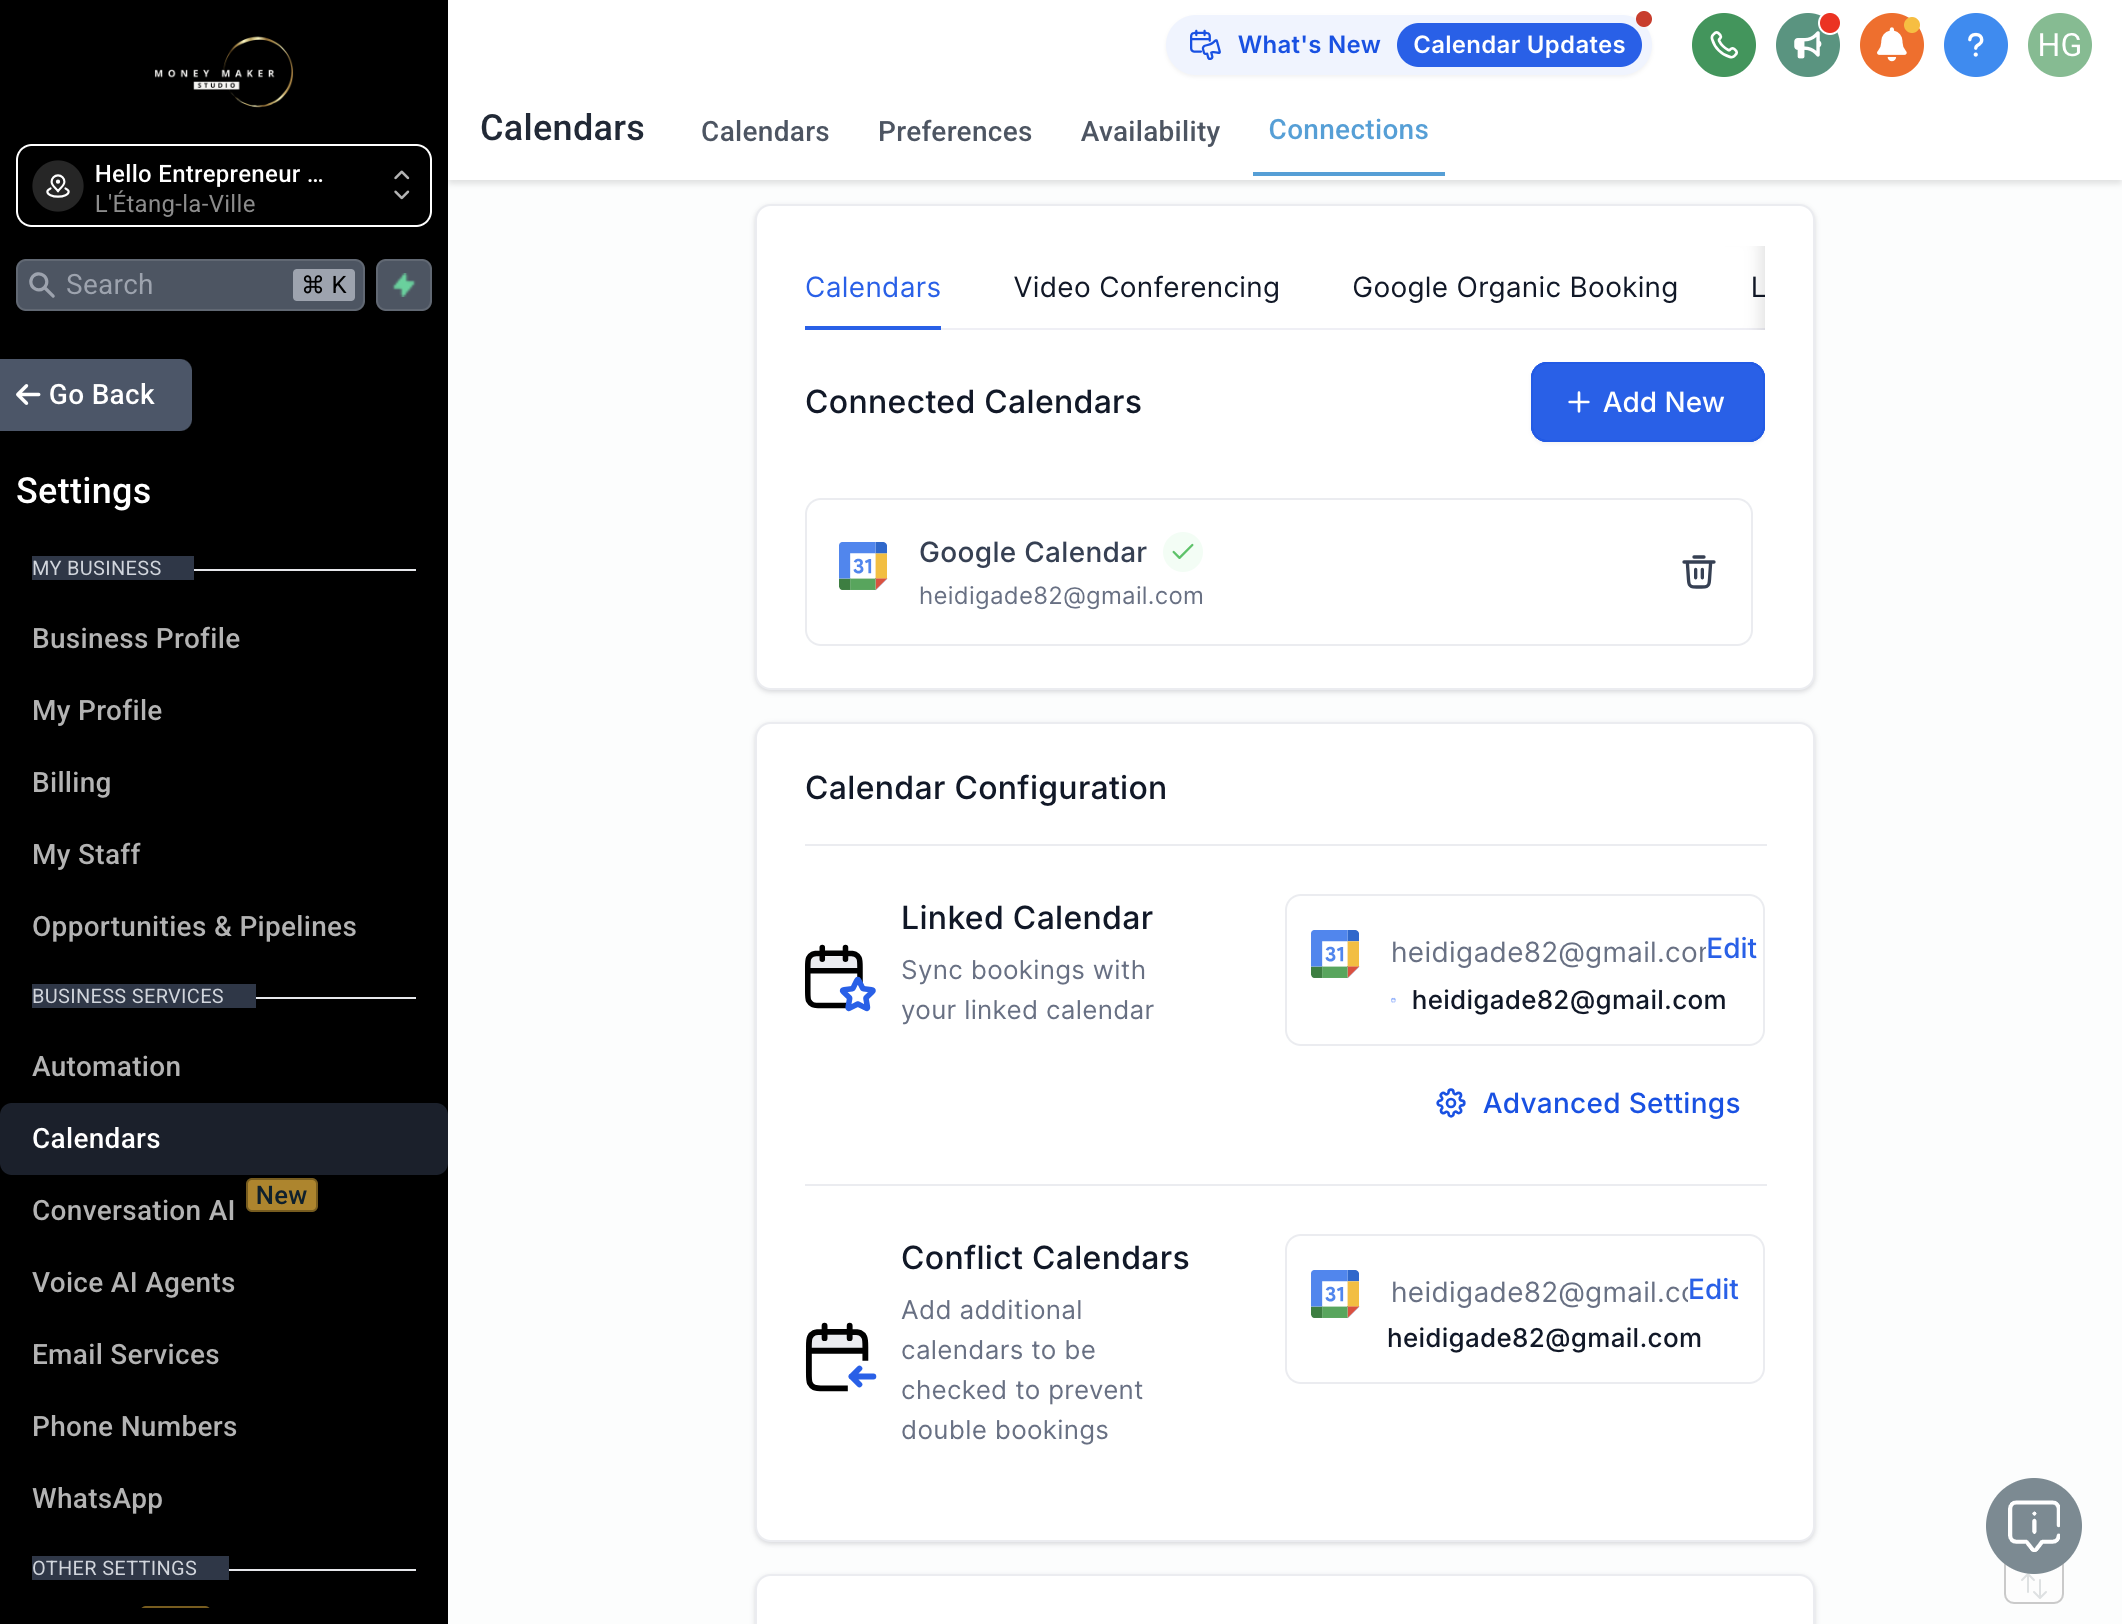Open Opportunities & Pipelines settings
Viewport: 2122px width, 1624px height.
coord(194,926)
